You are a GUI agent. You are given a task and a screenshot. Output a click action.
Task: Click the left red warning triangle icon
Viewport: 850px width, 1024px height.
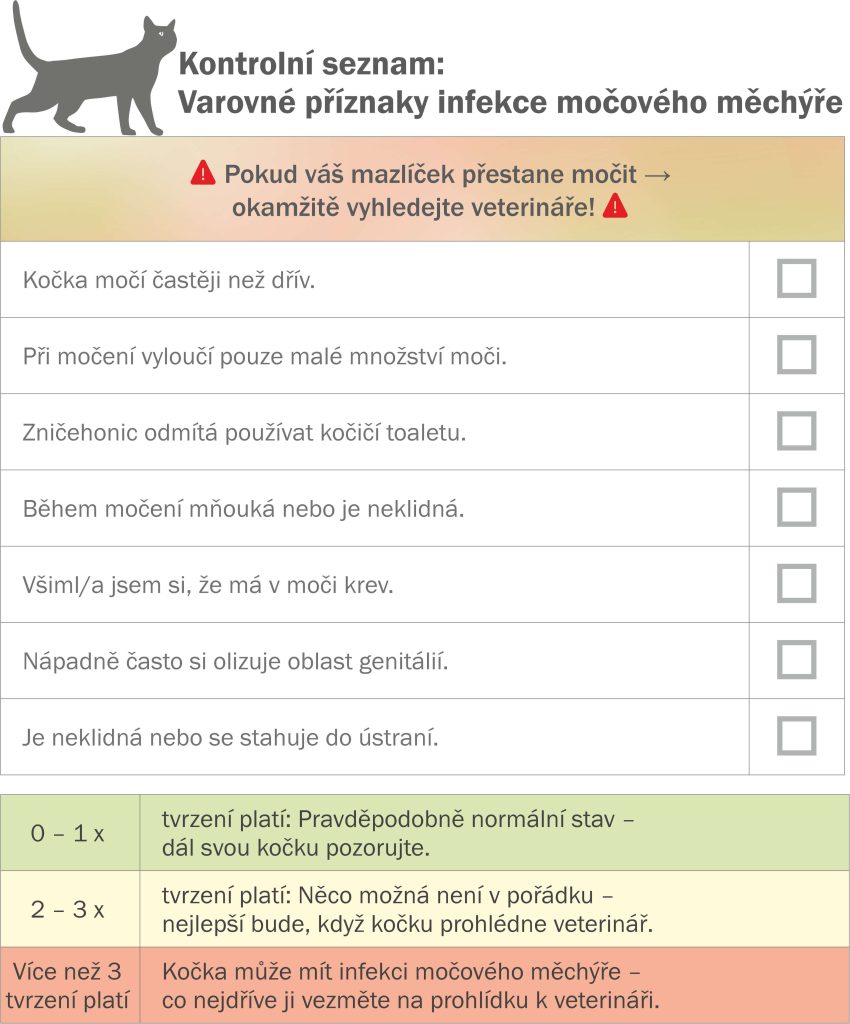pyautogui.click(x=203, y=173)
